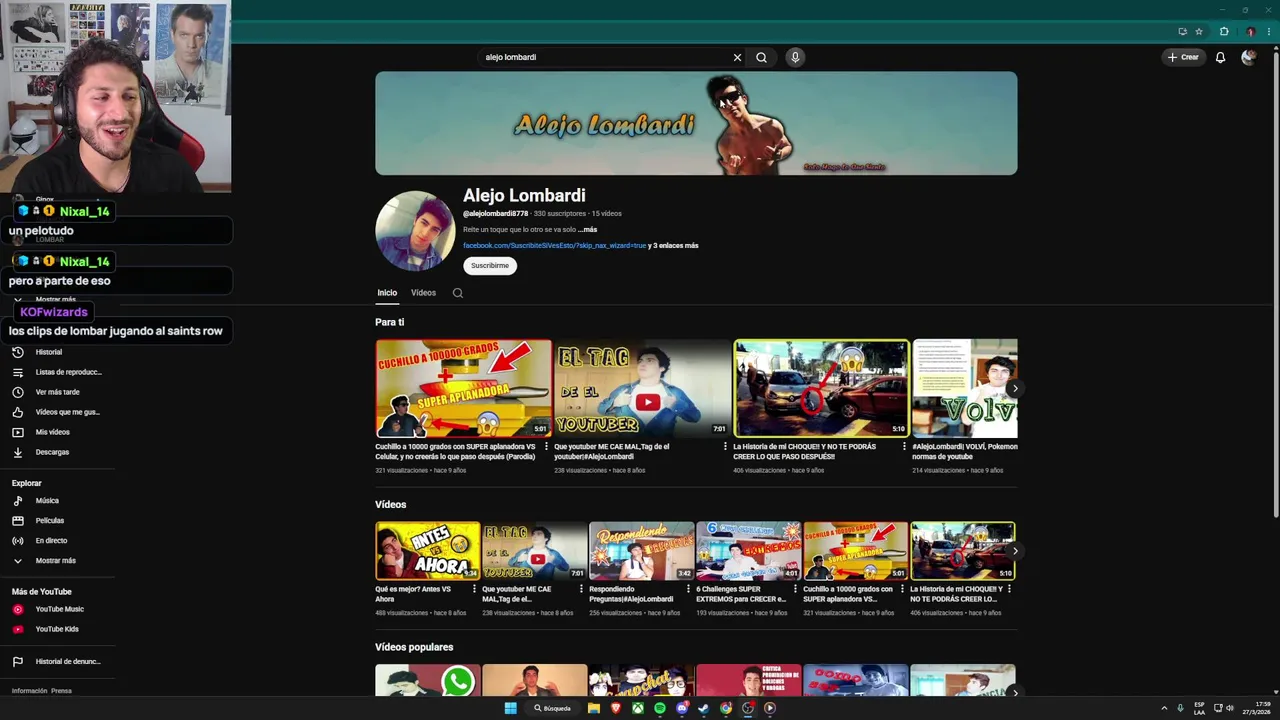Open 6 Challenges SUPER EXTREMOS thumbnail
This screenshot has height=720, width=1280.
748,551
